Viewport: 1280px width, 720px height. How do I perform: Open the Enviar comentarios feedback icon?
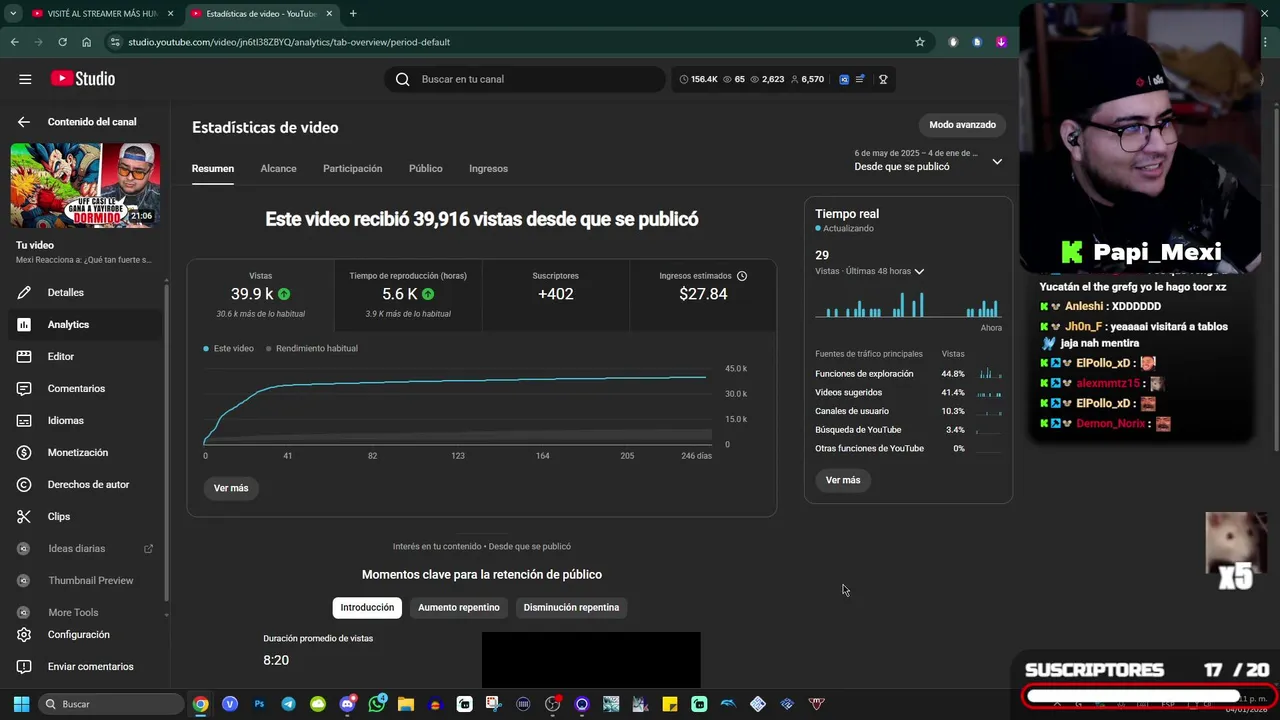24,666
